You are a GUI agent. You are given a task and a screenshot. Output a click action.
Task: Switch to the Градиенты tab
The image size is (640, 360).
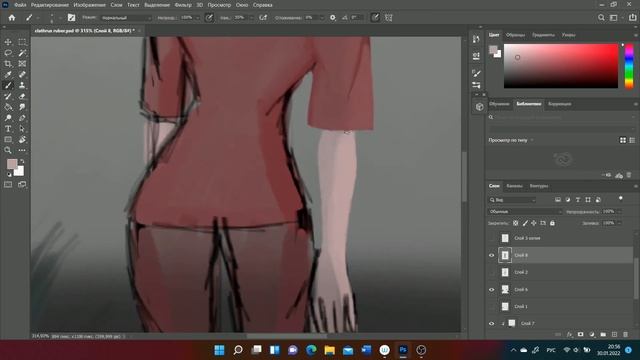(x=543, y=35)
